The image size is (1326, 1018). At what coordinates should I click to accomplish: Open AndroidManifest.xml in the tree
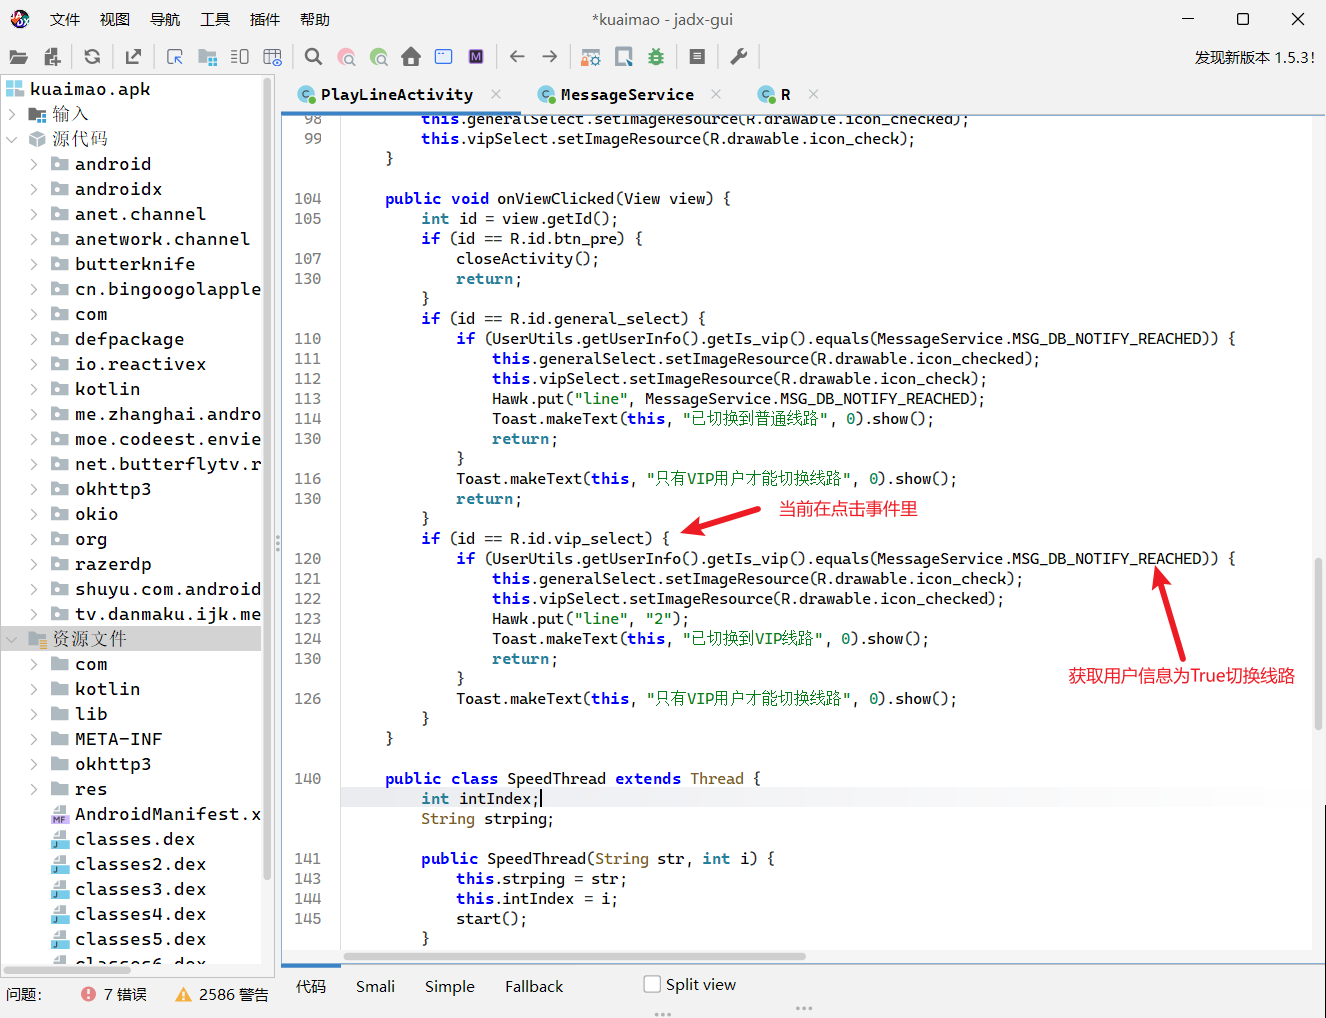click(x=166, y=814)
